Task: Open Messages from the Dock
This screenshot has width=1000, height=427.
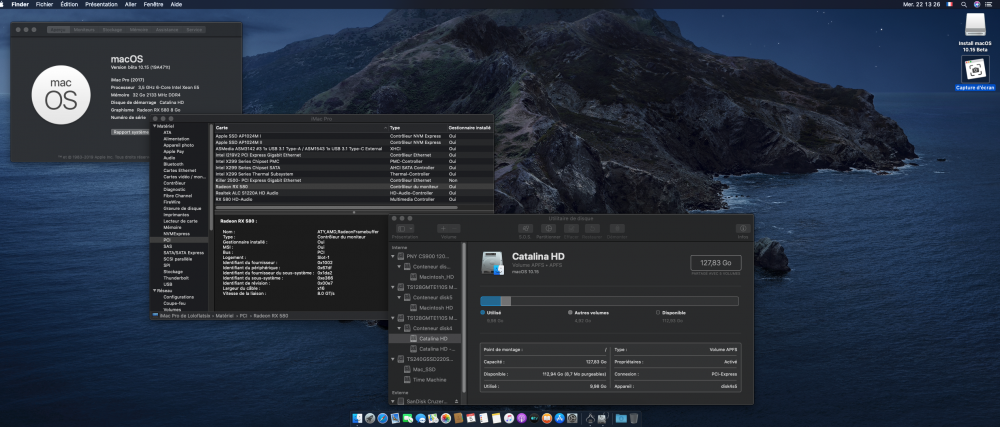Action: pyautogui.click(x=420, y=418)
